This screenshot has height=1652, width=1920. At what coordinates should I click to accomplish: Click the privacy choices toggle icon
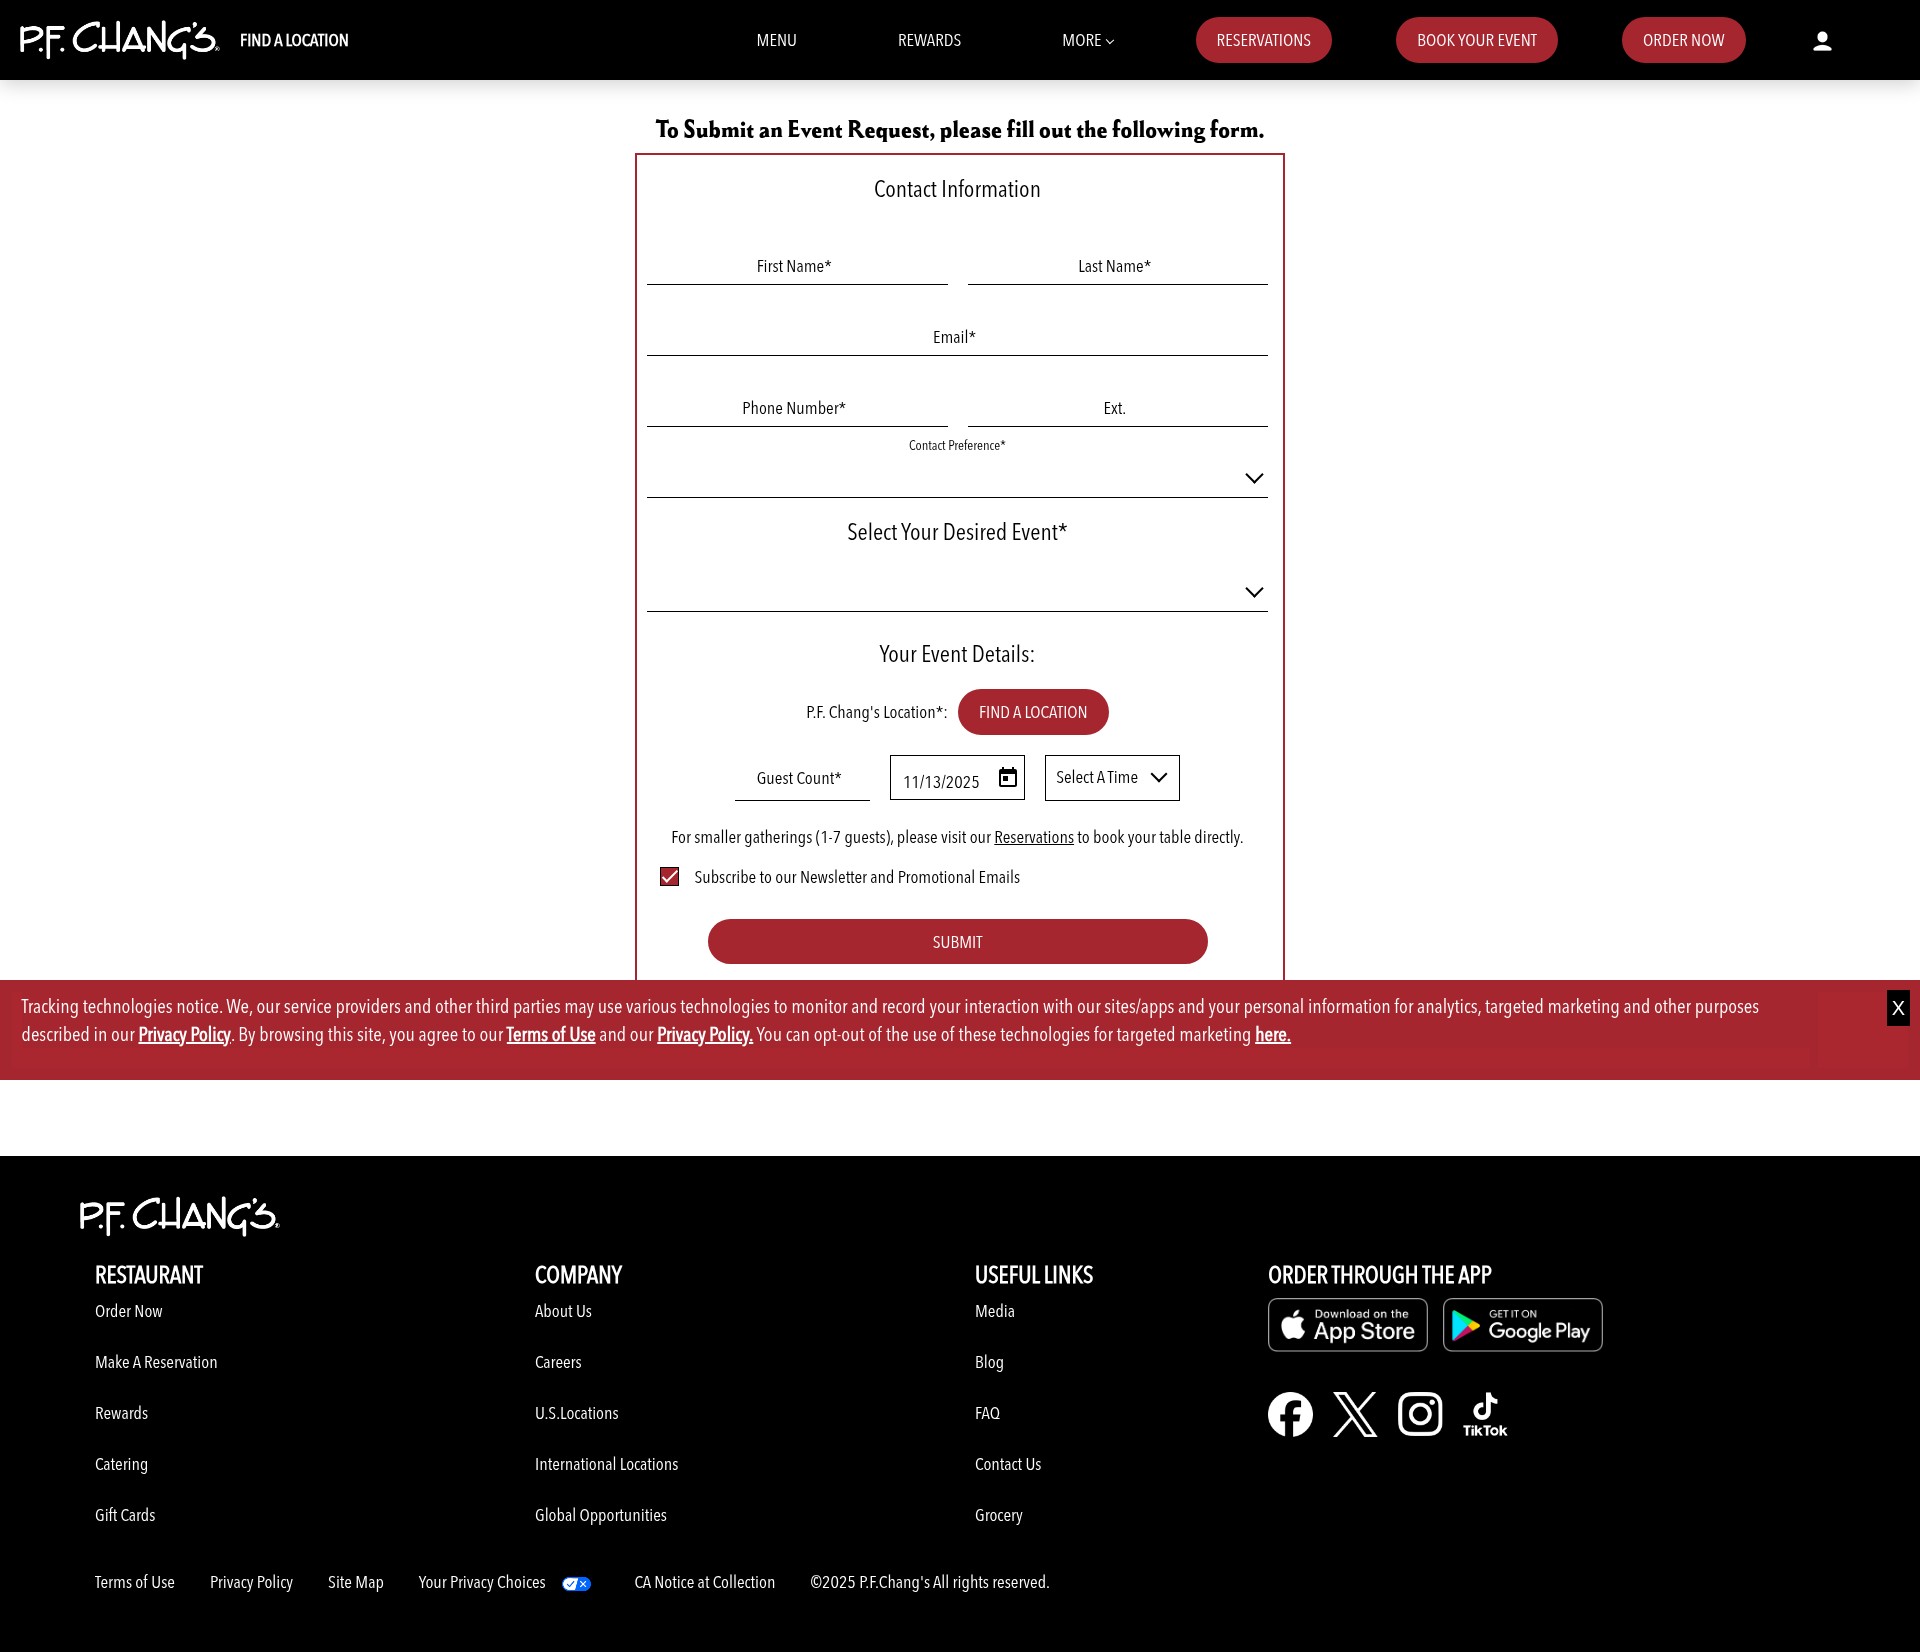pyautogui.click(x=576, y=1584)
